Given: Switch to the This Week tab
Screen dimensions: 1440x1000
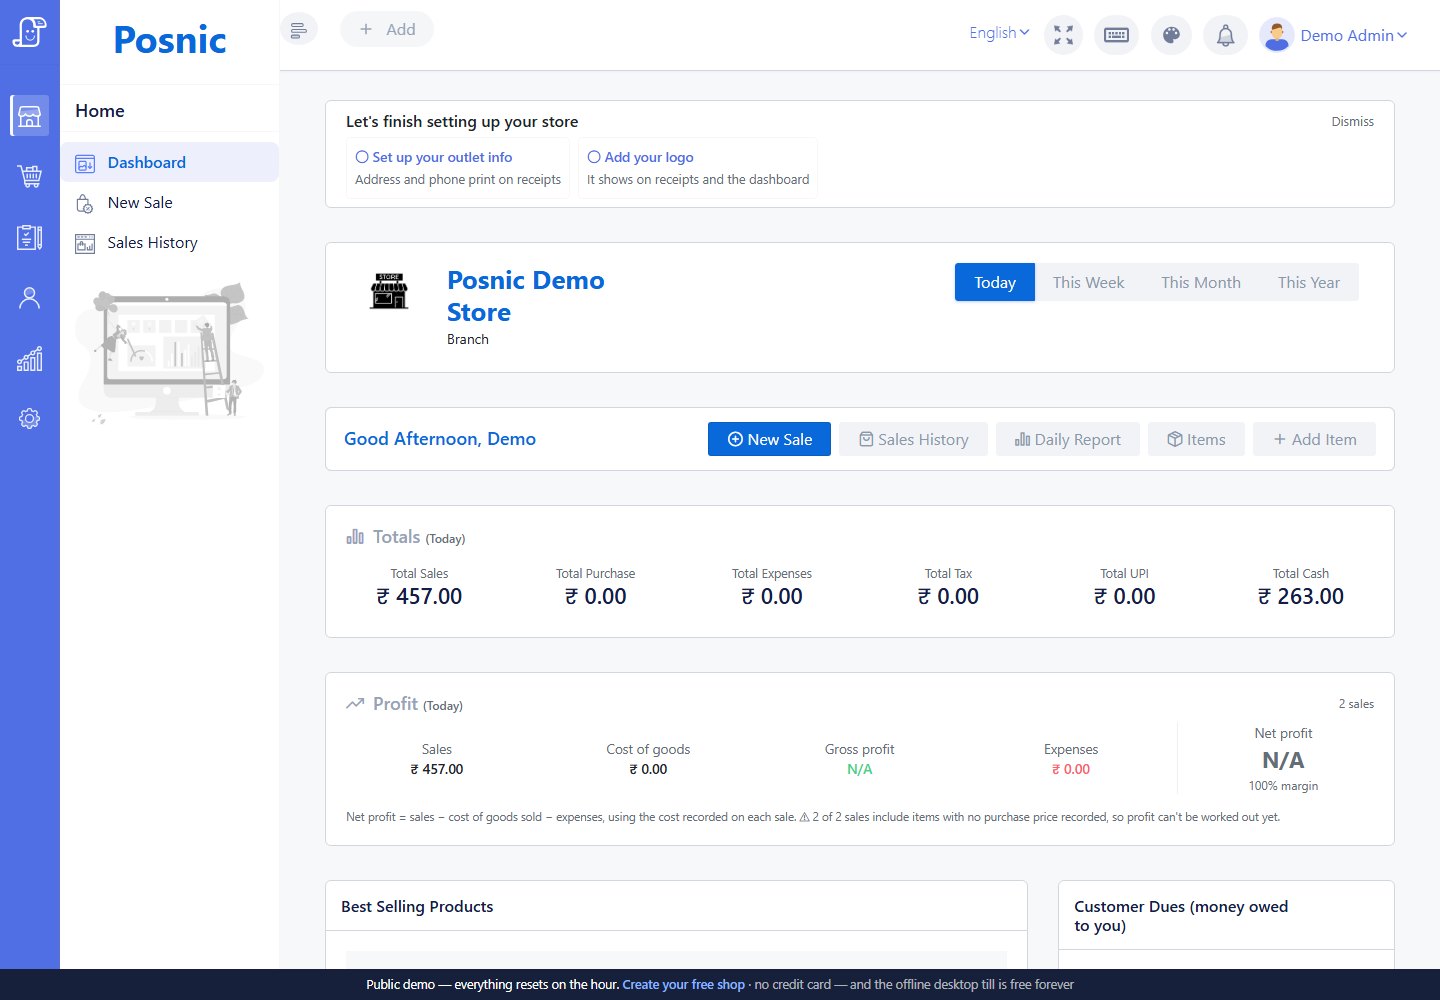Looking at the screenshot, I should coord(1088,282).
